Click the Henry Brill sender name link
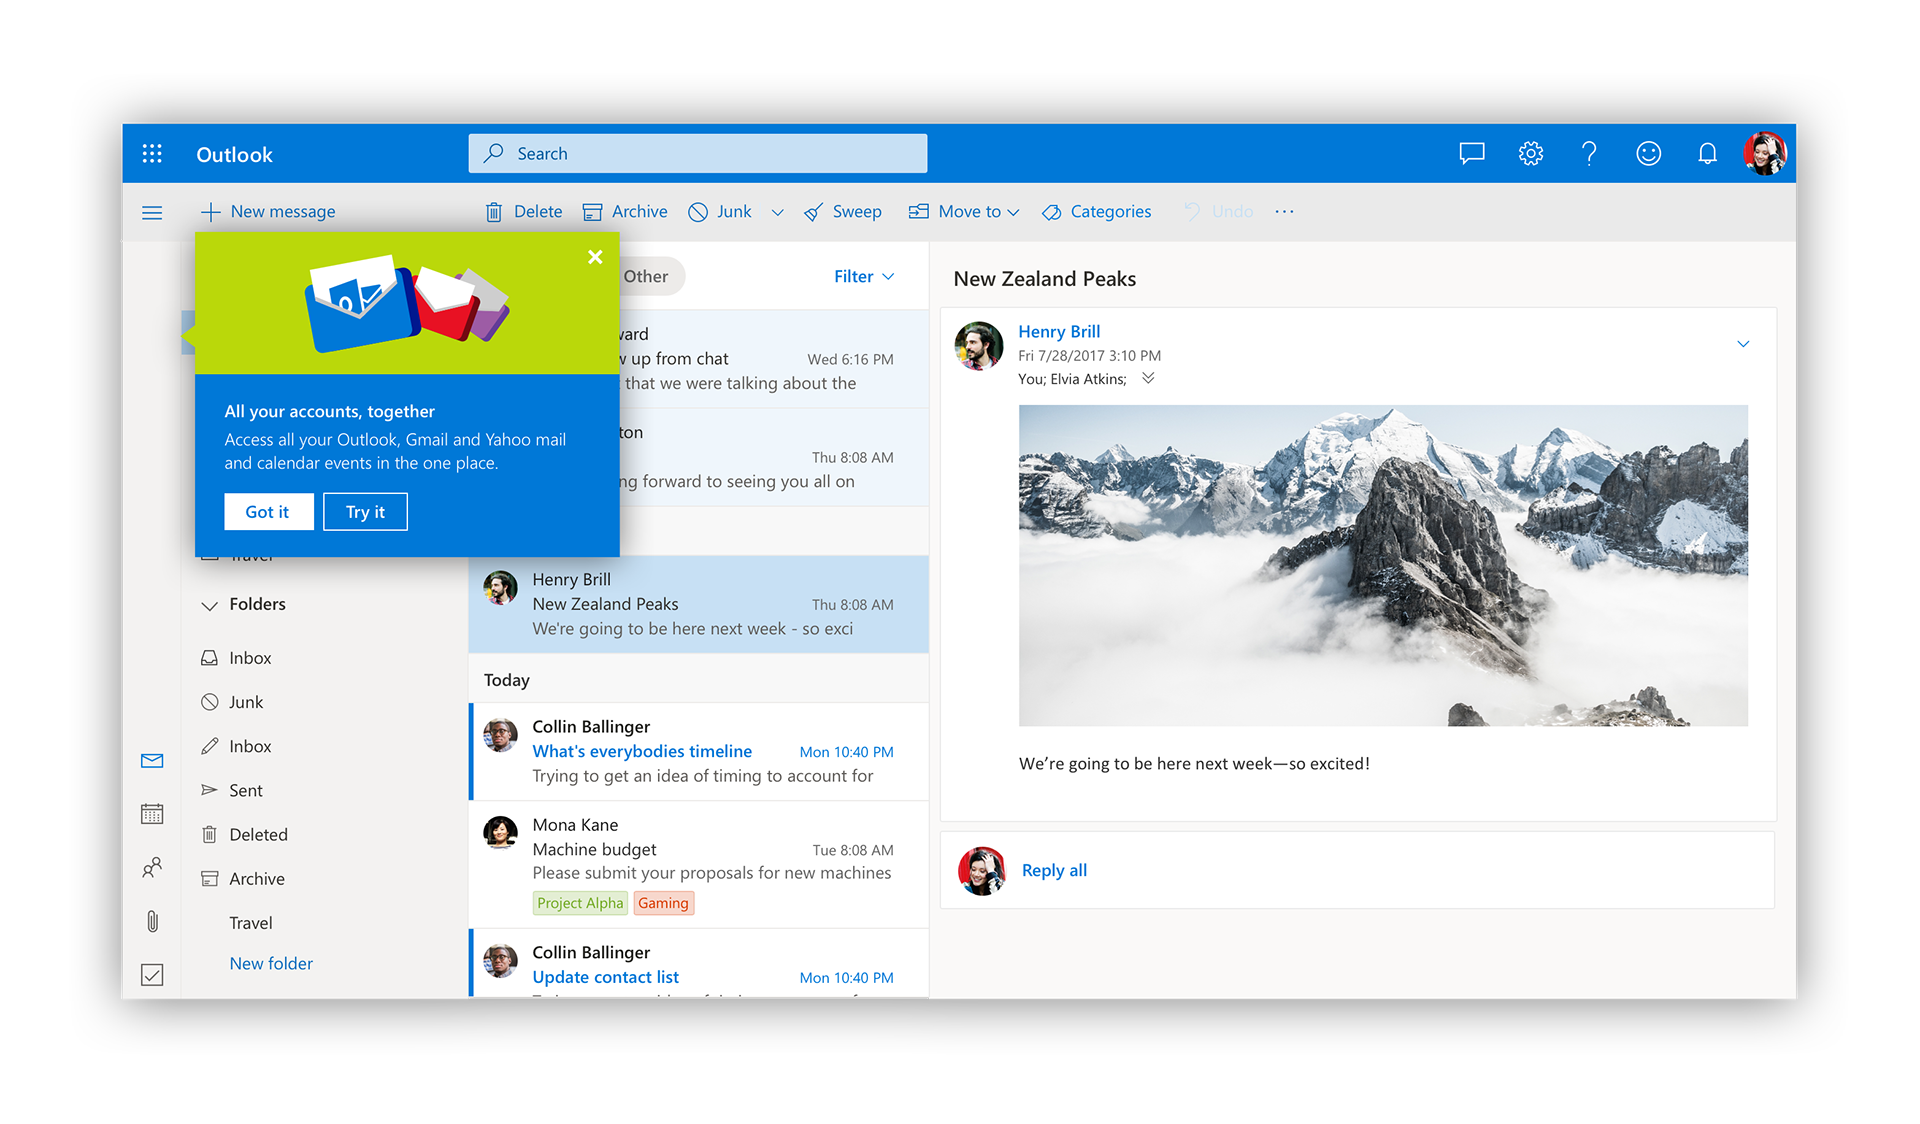The width and height of the screenshot is (1920, 1124). tap(1059, 332)
